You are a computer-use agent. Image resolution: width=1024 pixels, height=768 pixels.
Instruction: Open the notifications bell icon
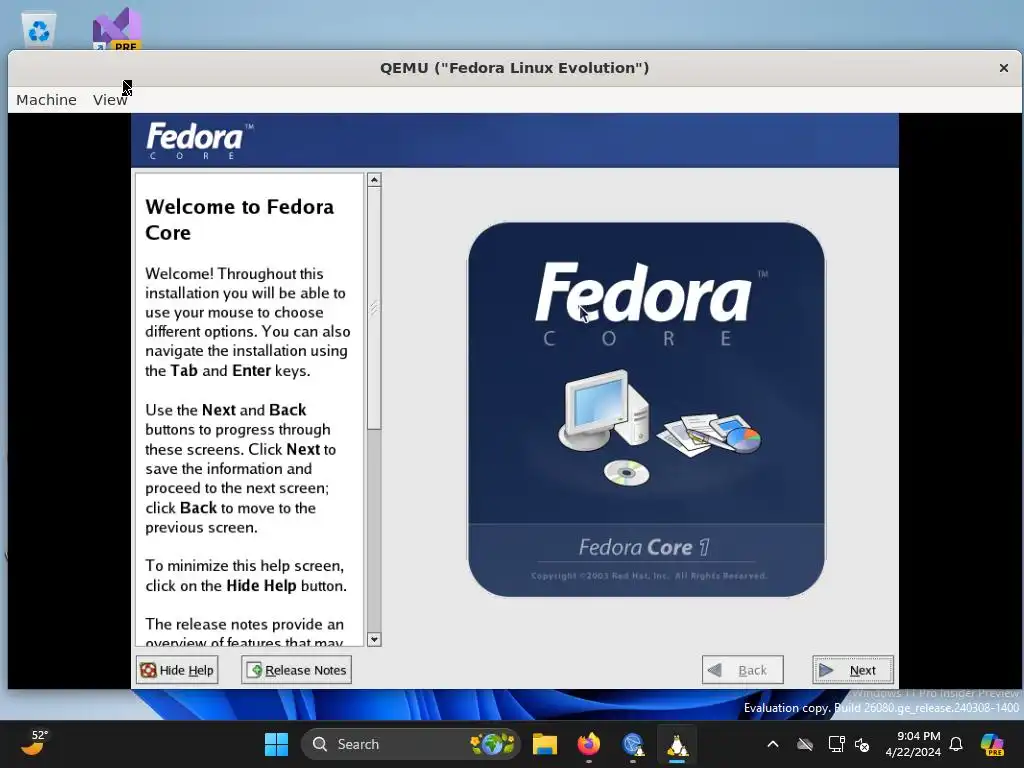[x=956, y=744]
